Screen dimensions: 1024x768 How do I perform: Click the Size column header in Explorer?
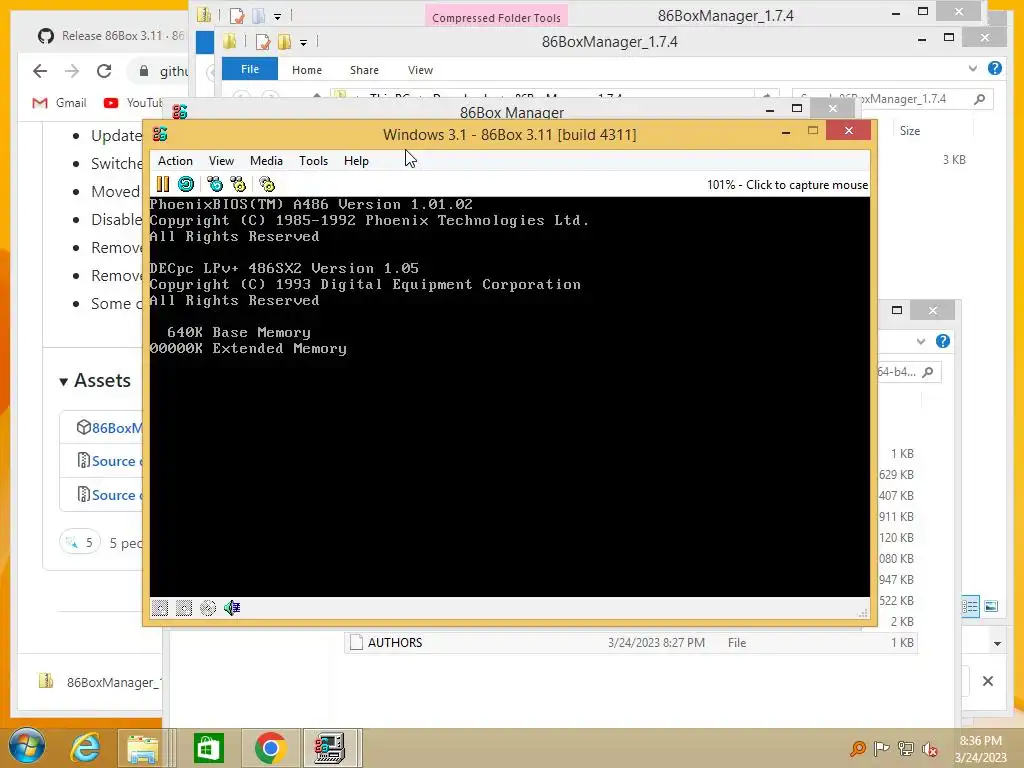point(910,131)
